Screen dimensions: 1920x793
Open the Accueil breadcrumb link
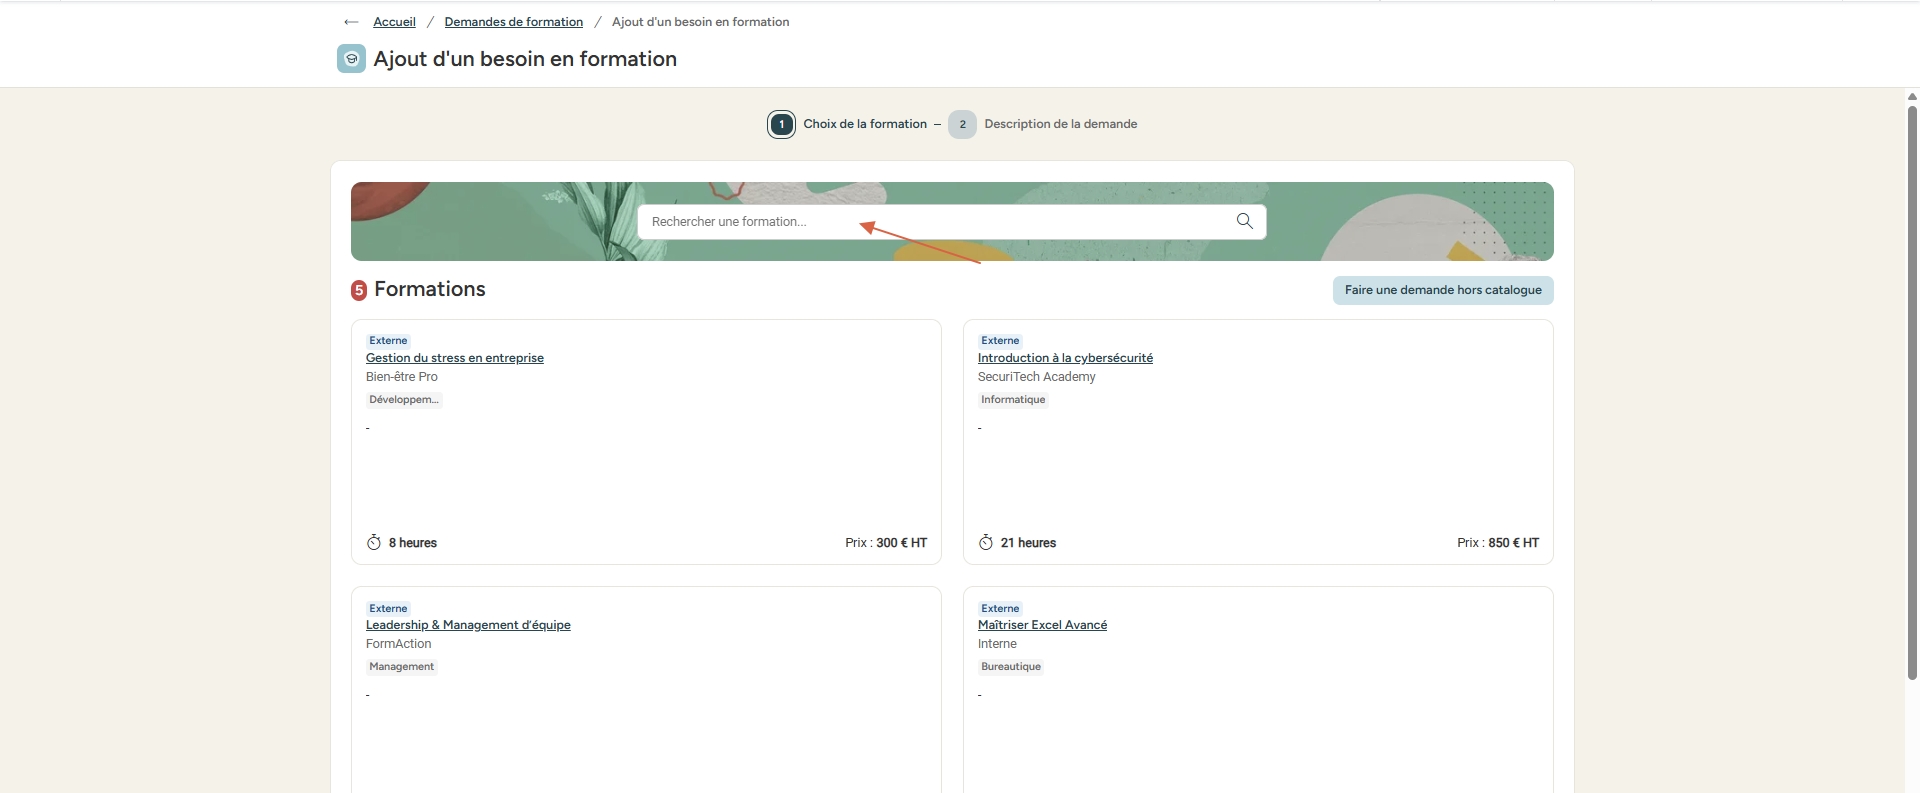394,22
